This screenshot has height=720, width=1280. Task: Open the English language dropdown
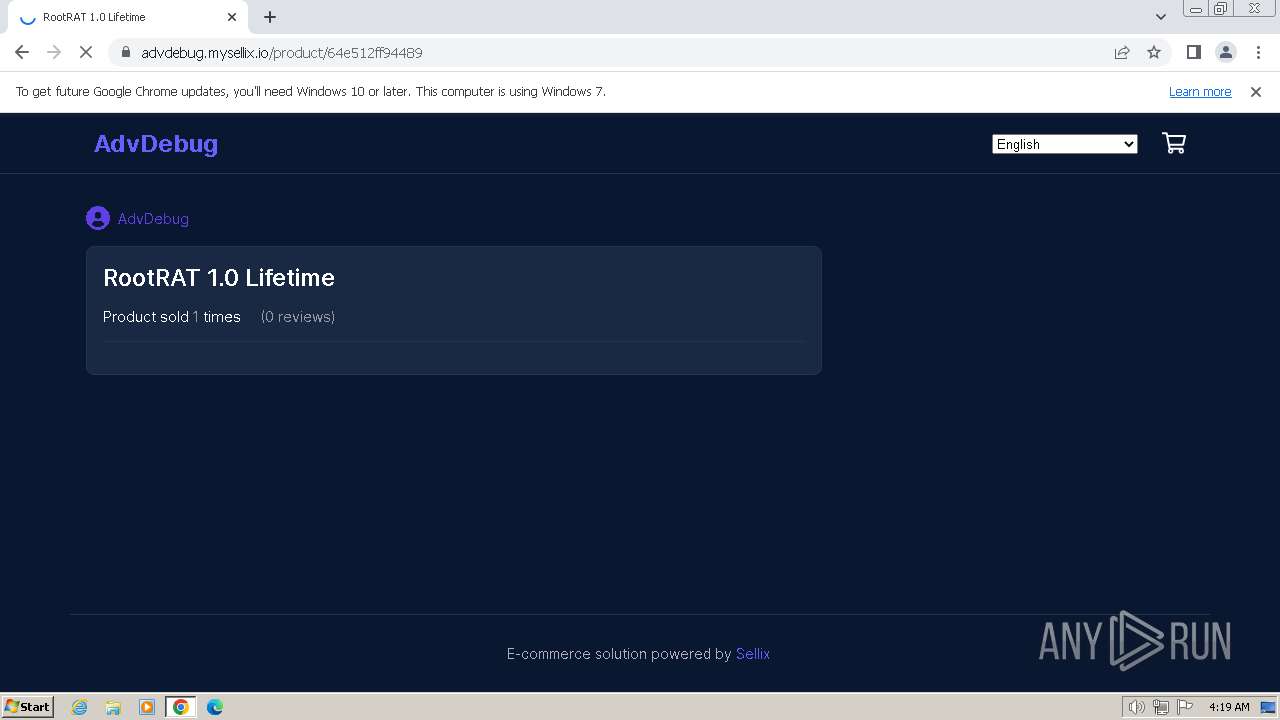(1065, 144)
